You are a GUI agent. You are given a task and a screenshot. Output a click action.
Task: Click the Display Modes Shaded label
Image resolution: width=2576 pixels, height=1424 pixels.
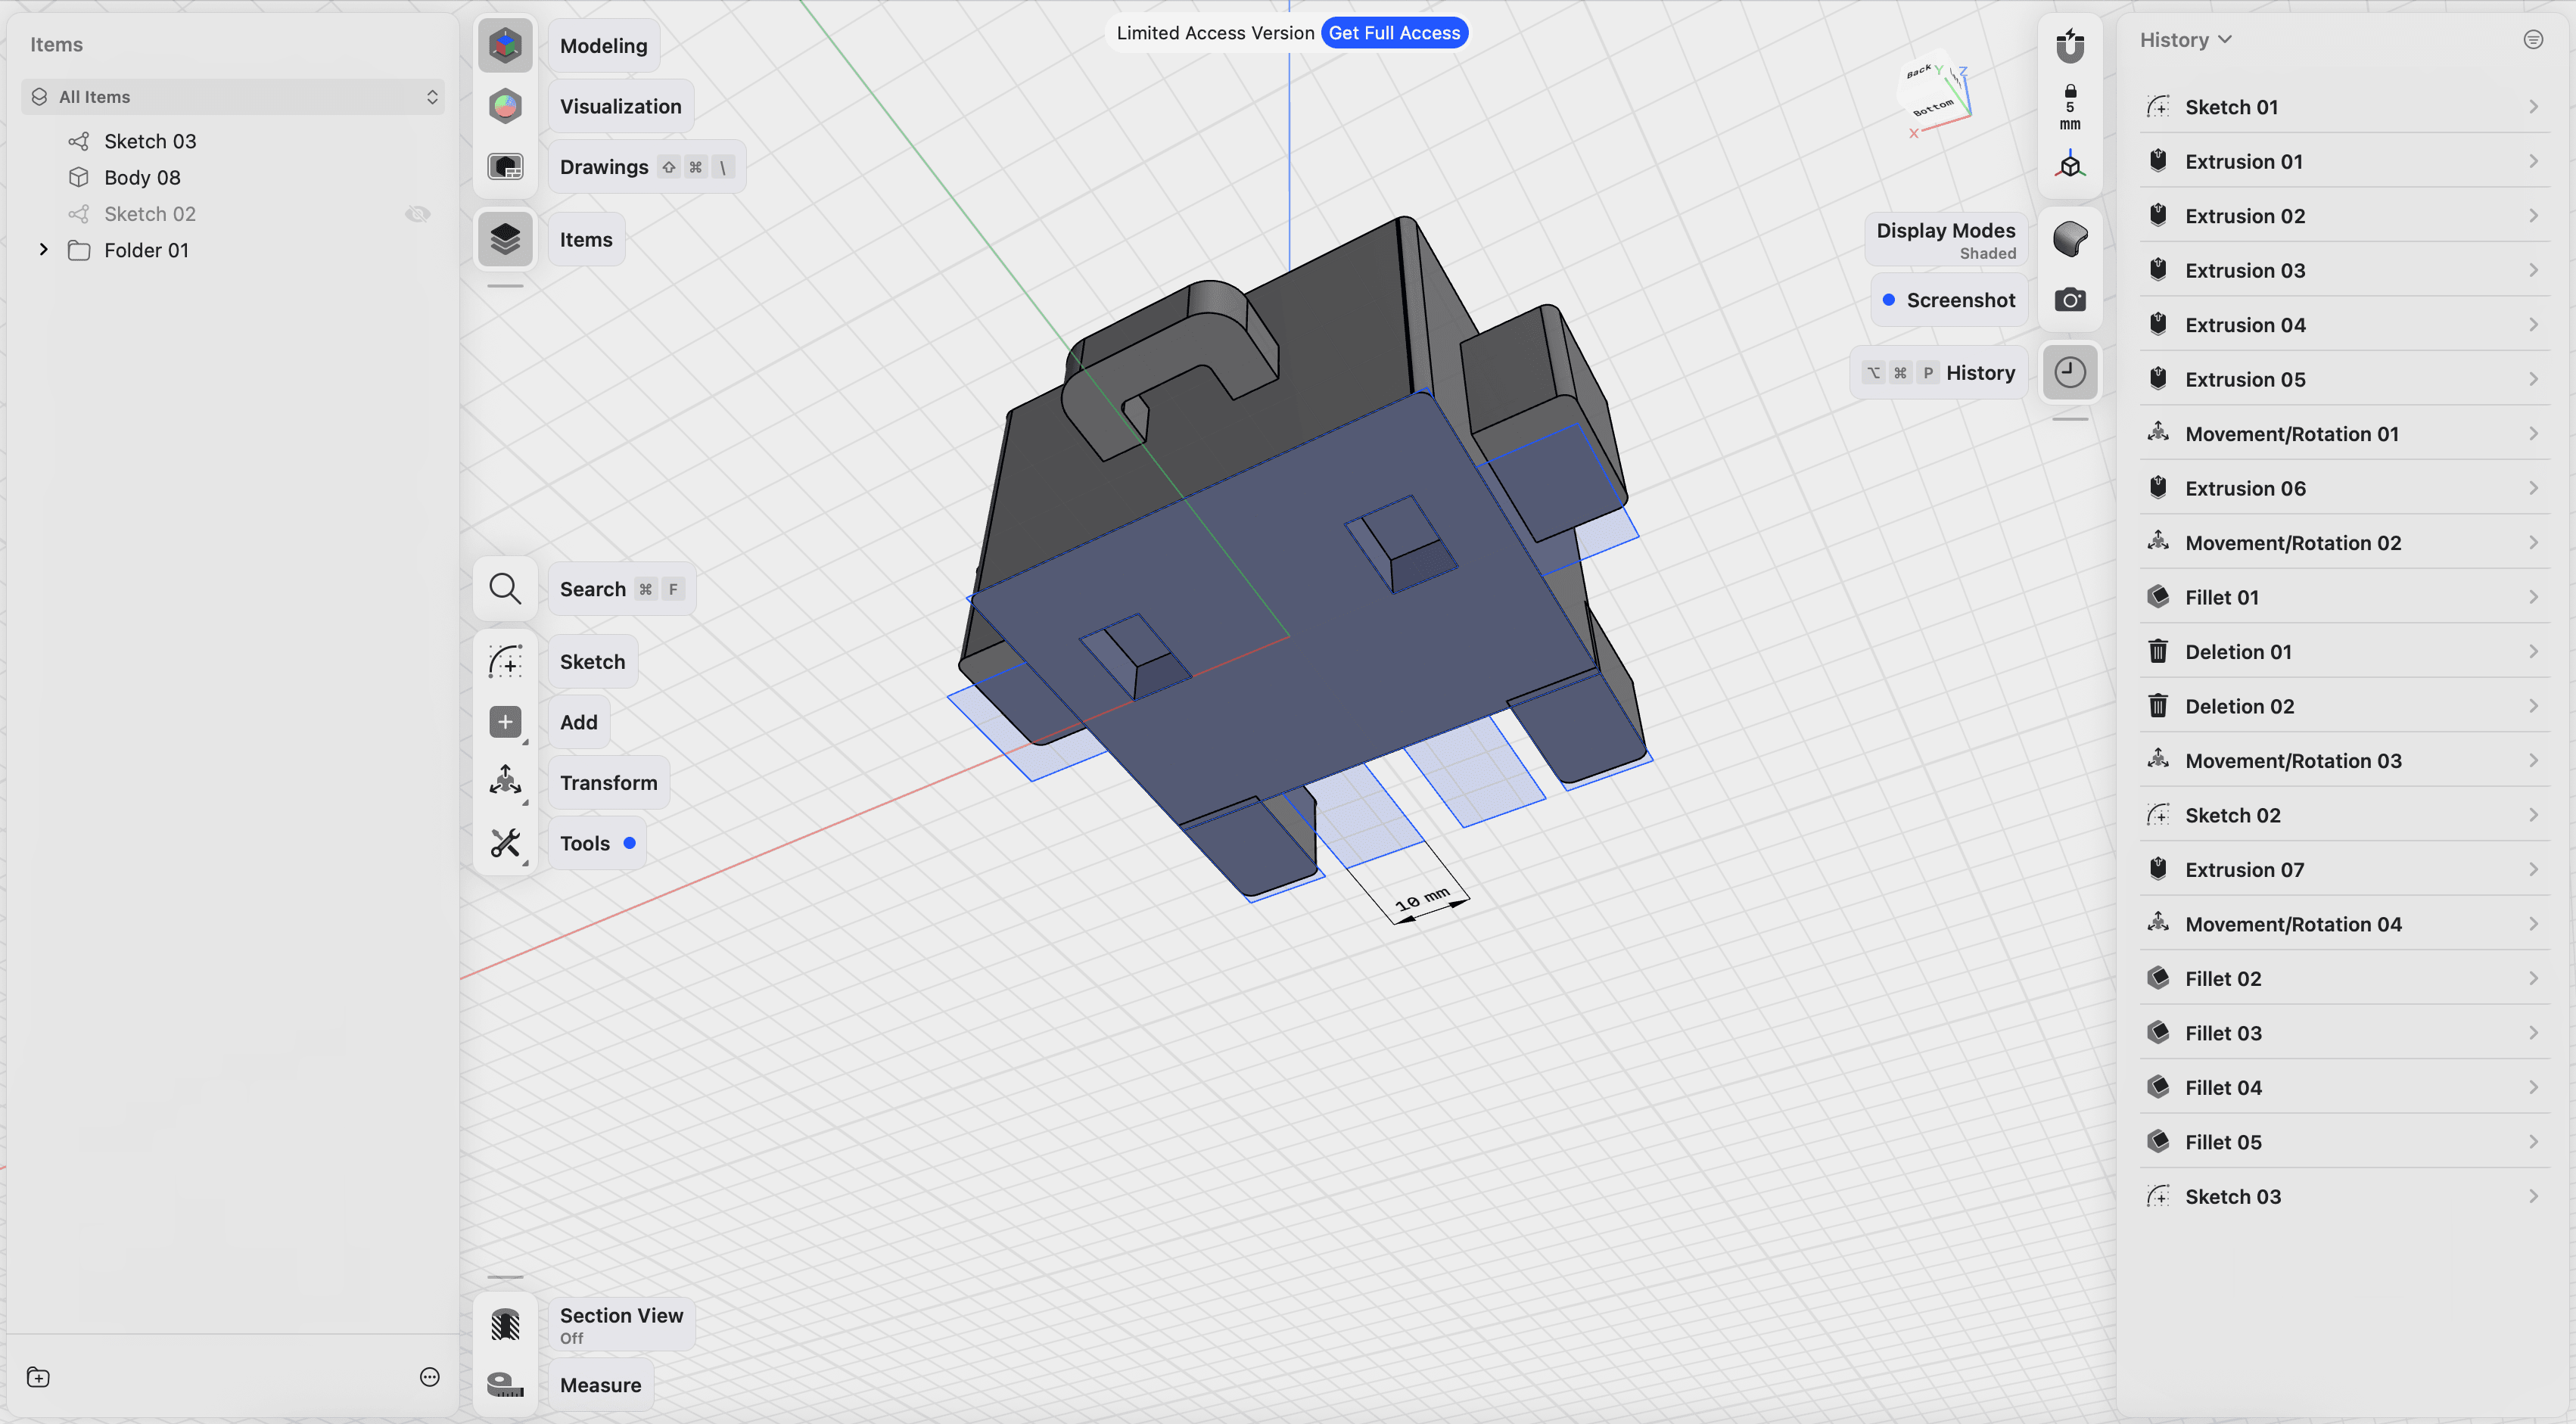(1946, 239)
